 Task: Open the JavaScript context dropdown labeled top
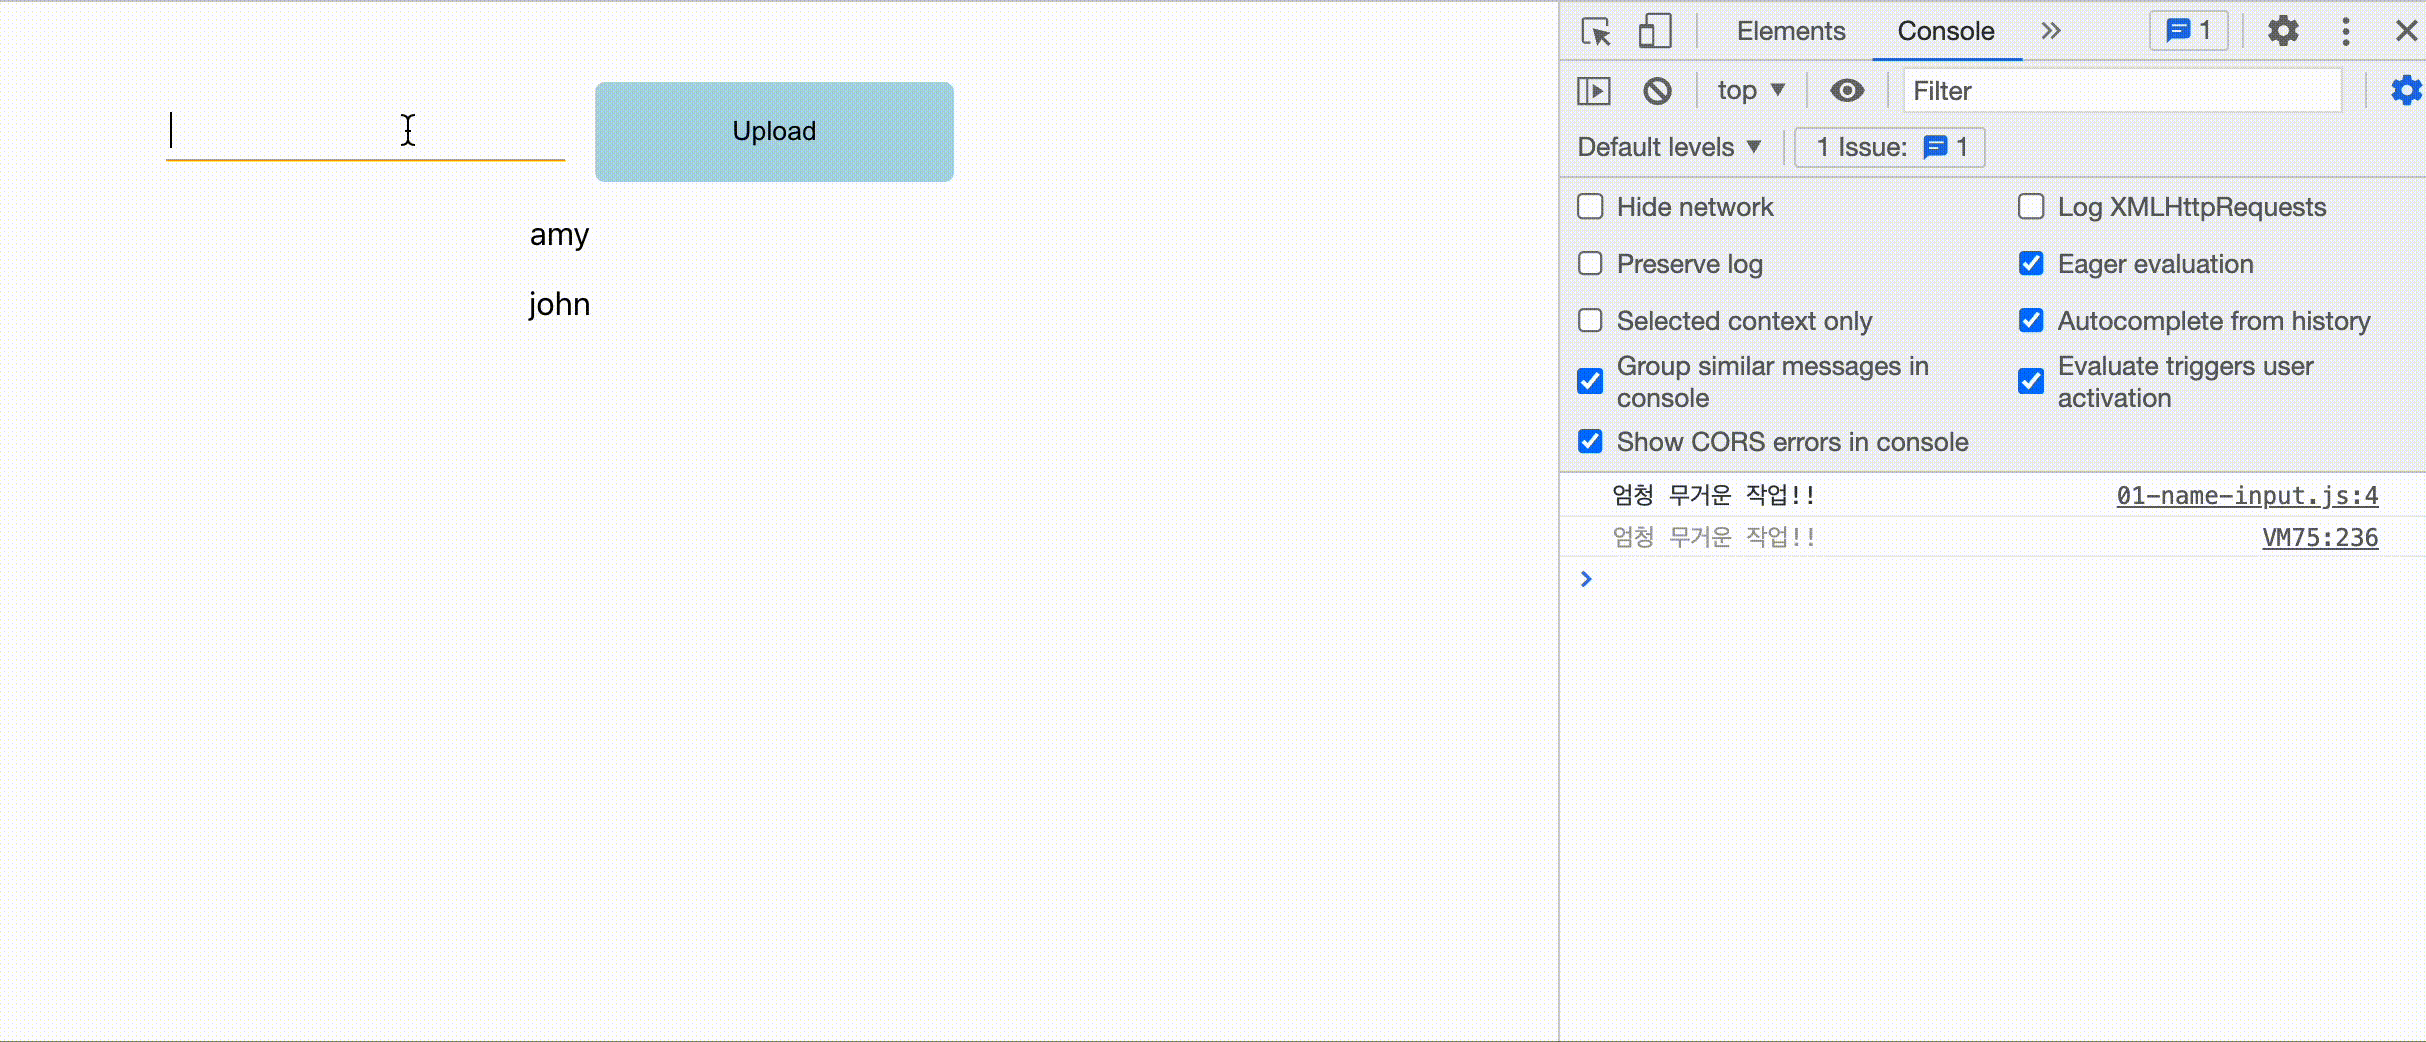(1750, 90)
